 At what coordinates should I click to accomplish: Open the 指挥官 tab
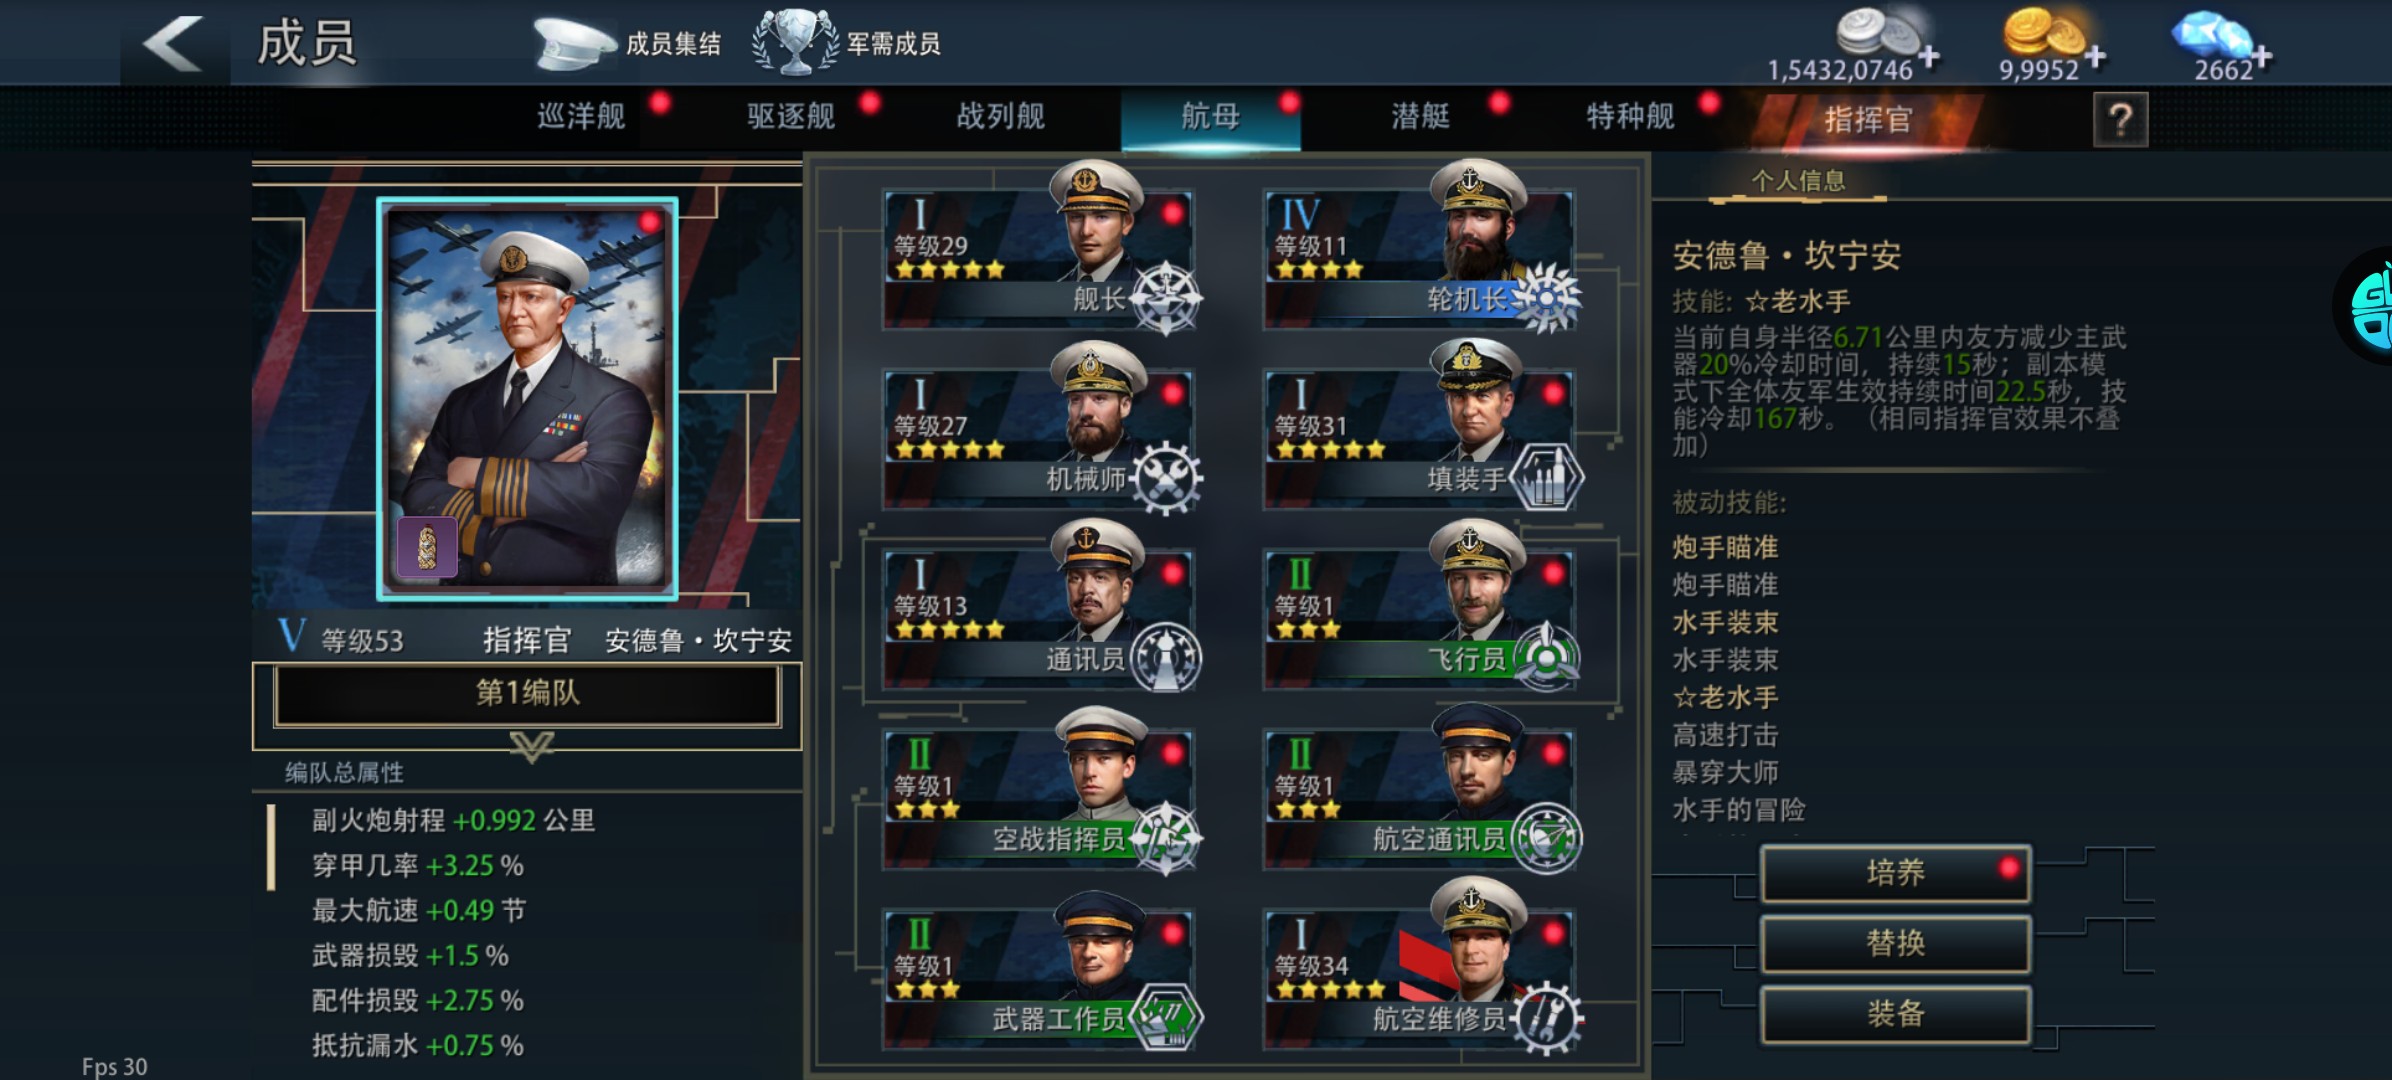click(x=1868, y=120)
